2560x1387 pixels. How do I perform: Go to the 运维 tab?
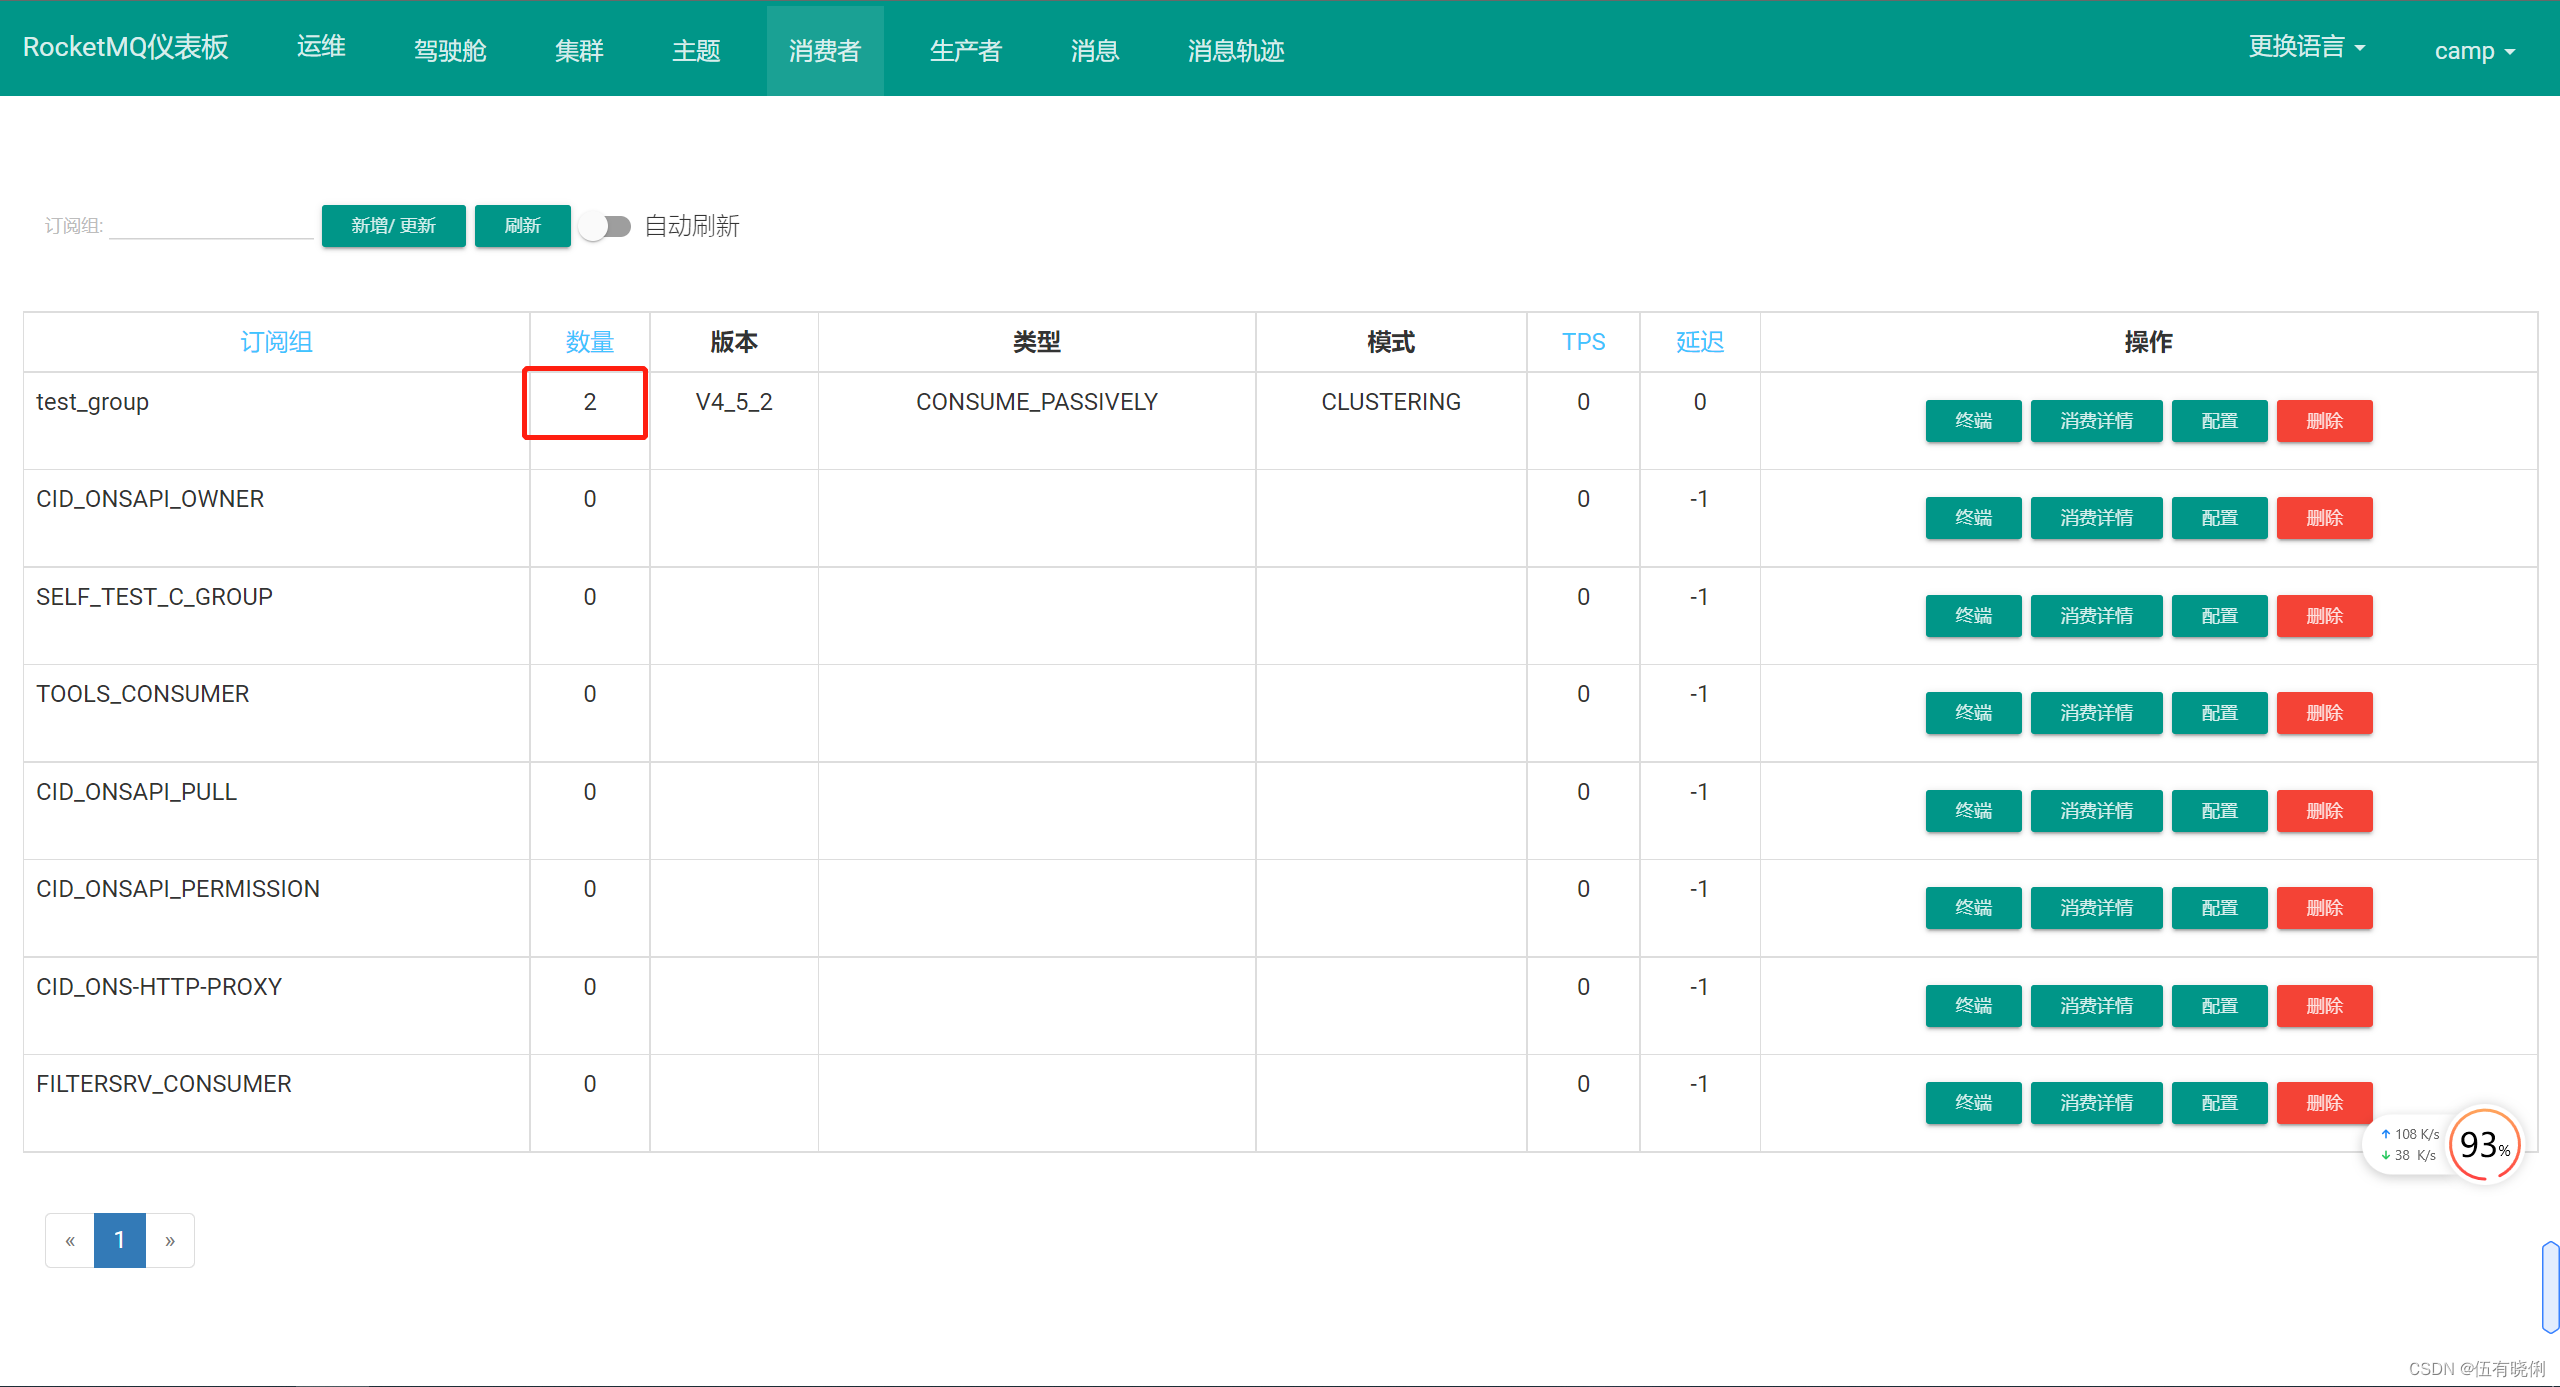(x=321, y=47)
